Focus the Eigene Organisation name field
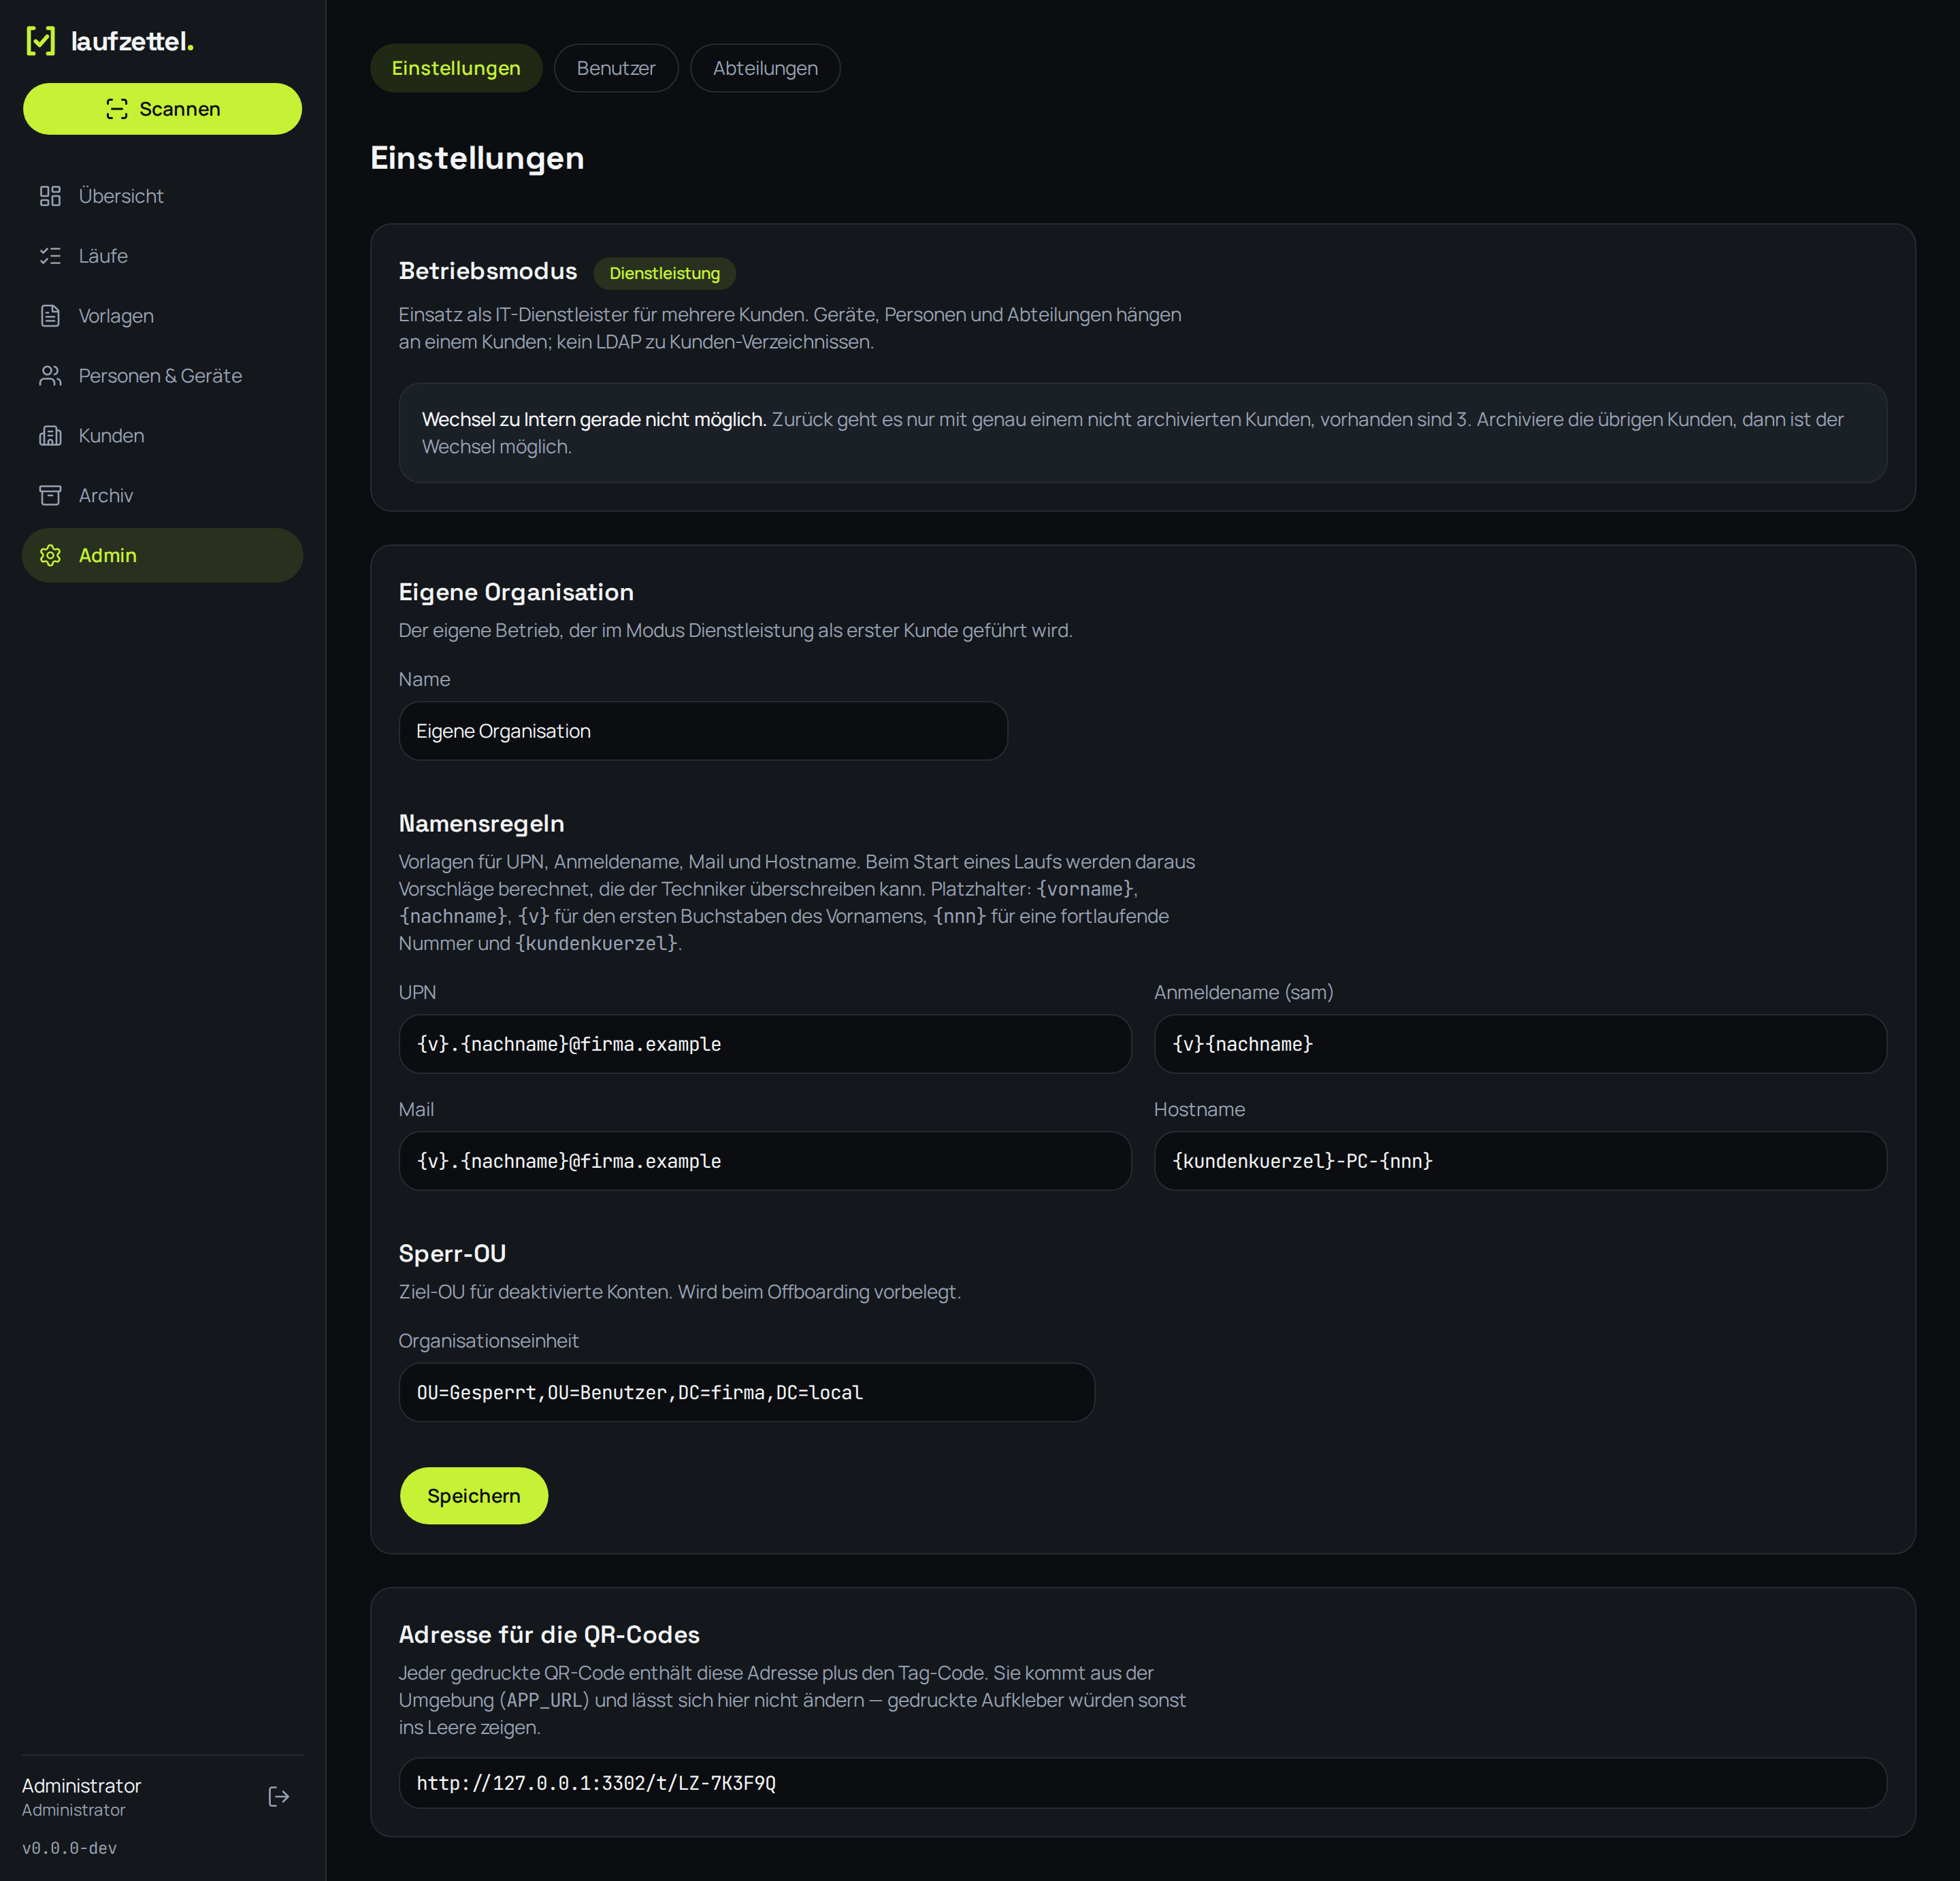 click(x=703, y=731)
